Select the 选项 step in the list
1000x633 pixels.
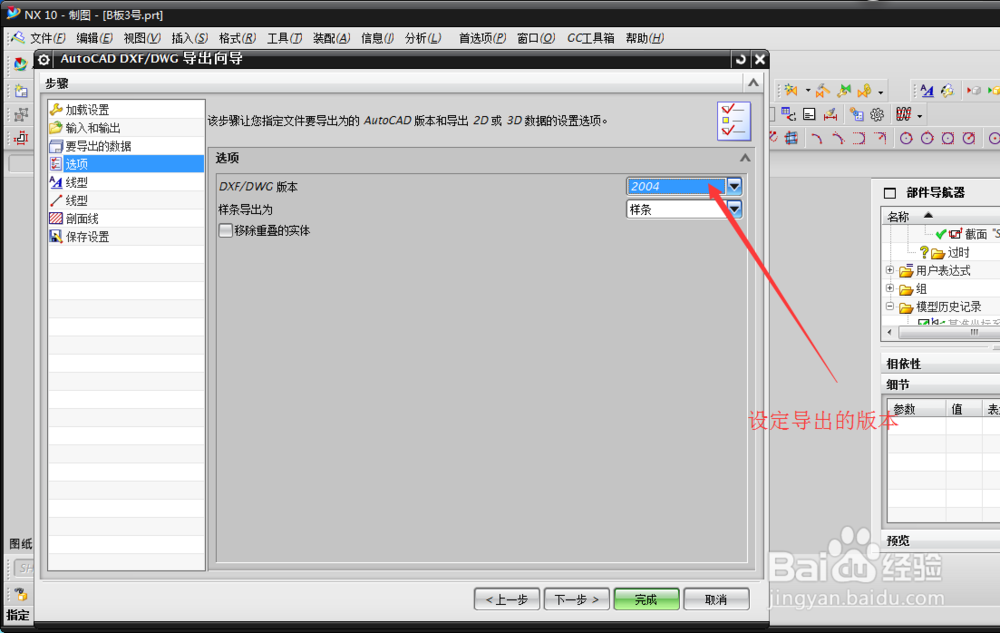point(126,164)
